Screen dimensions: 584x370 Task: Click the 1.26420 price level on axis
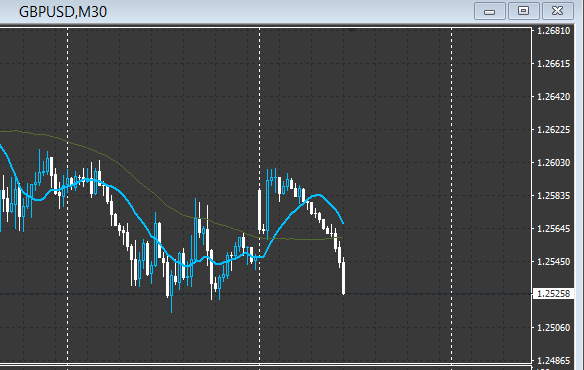click(x=553, y=97)
